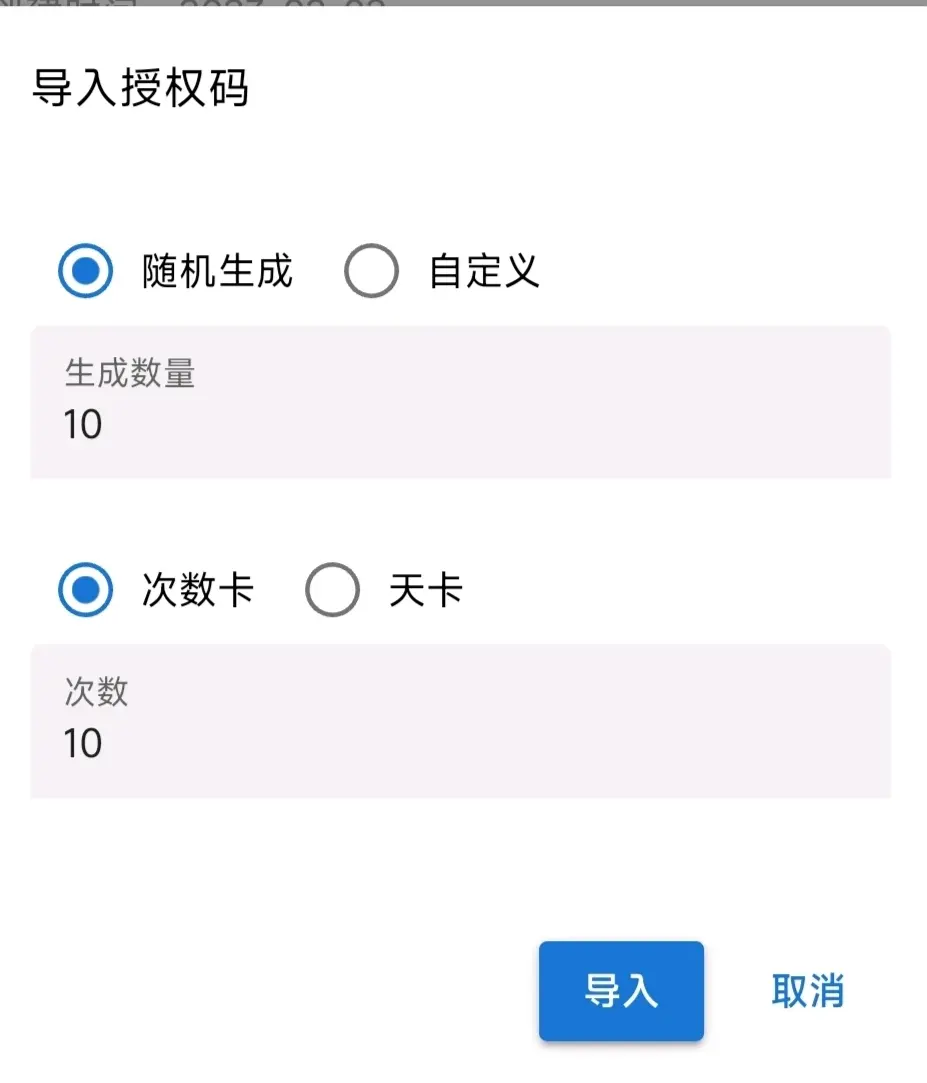Screen dimensions: 927x1083
Task: Click the 随机生成 text label
Action: 218,270
